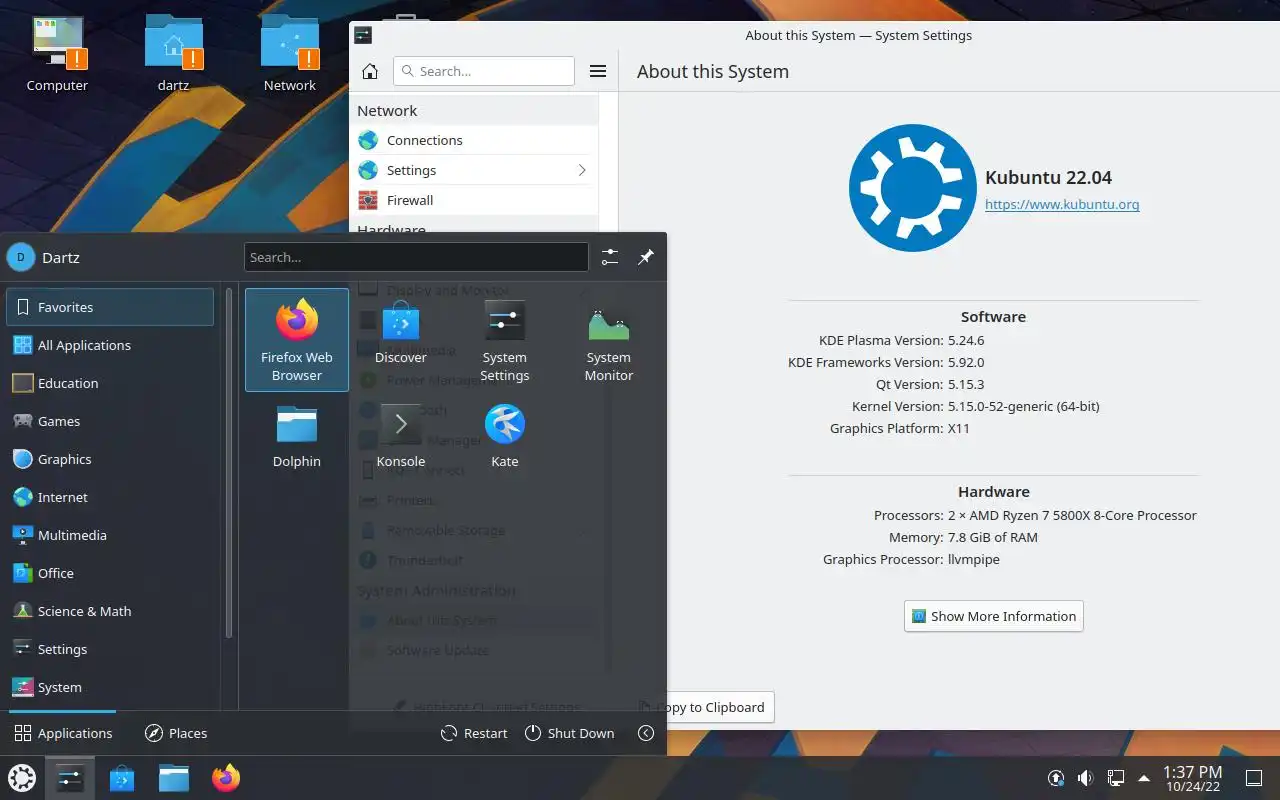This screenshot has height=800, width=1280.
Task: Launch Konsole terminal from Favorites
Action: coord(401,436)
